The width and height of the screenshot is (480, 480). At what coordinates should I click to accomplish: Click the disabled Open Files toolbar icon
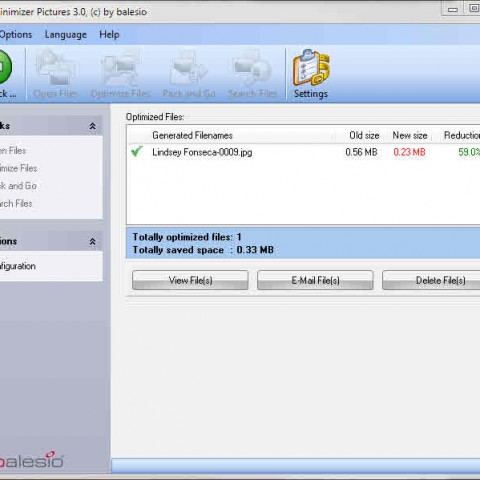point(55,68)
